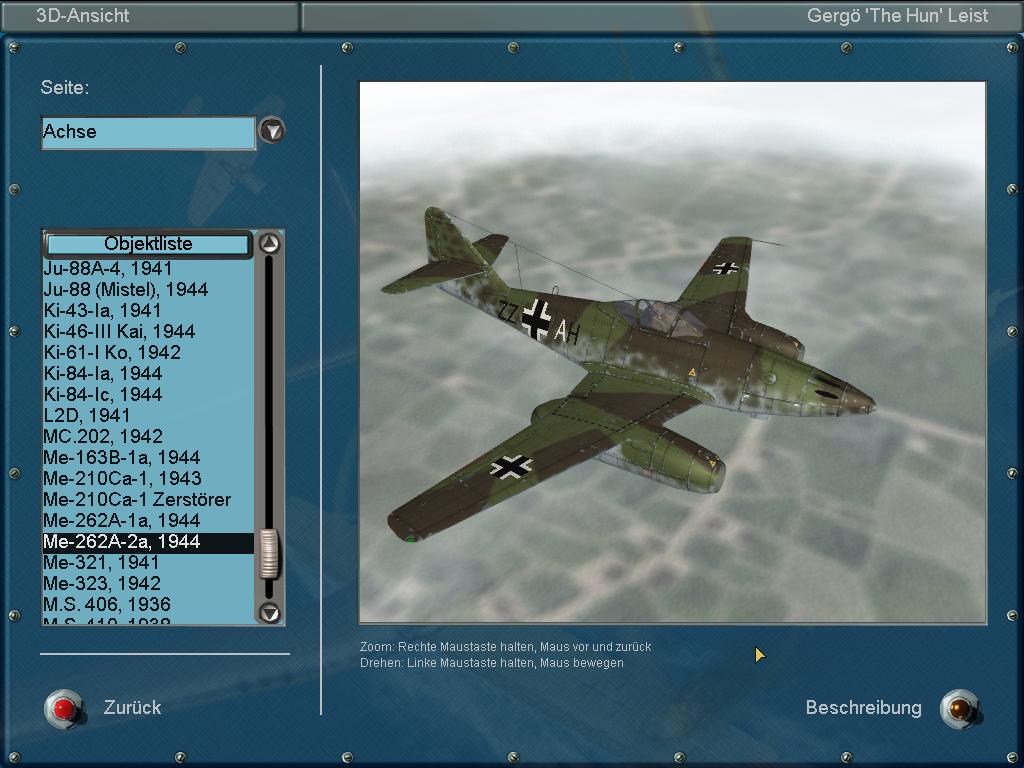Select Ki-84-Ic, 1944 entry
This screenshot has width=1024, height=768.
click(148, 394)
